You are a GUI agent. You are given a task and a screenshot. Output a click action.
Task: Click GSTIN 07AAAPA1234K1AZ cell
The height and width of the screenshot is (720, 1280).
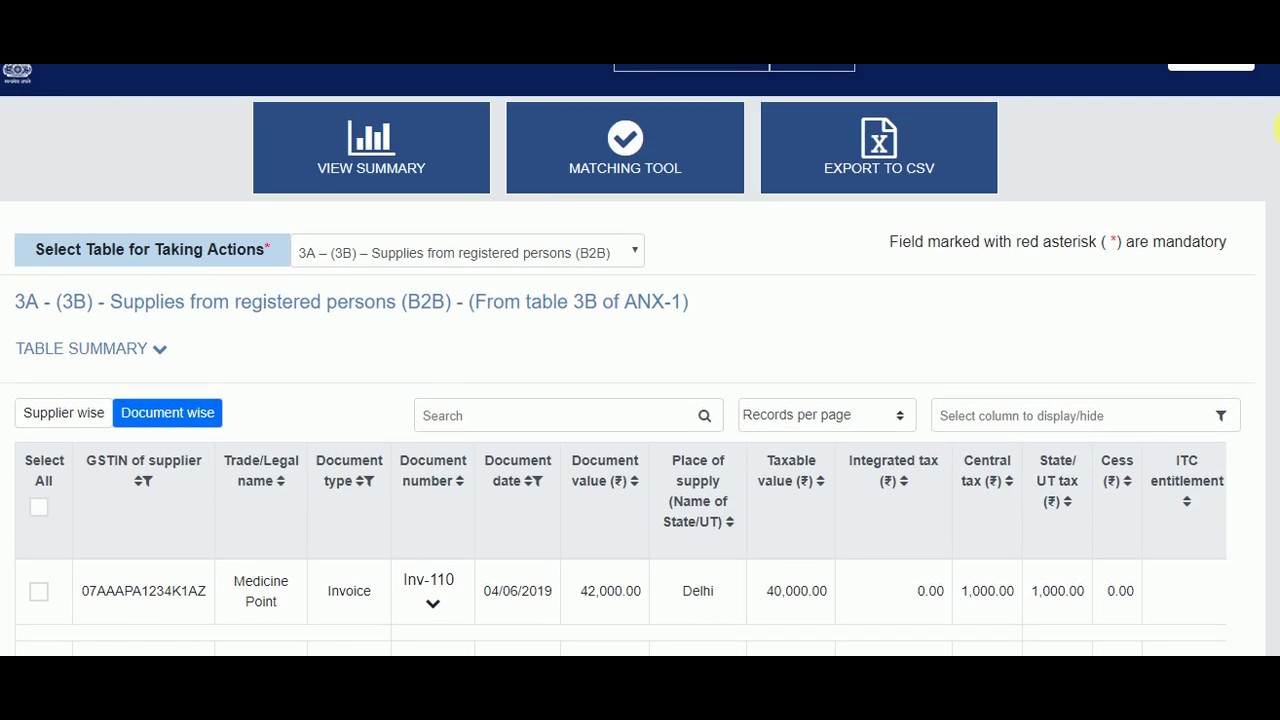(144, 591)
